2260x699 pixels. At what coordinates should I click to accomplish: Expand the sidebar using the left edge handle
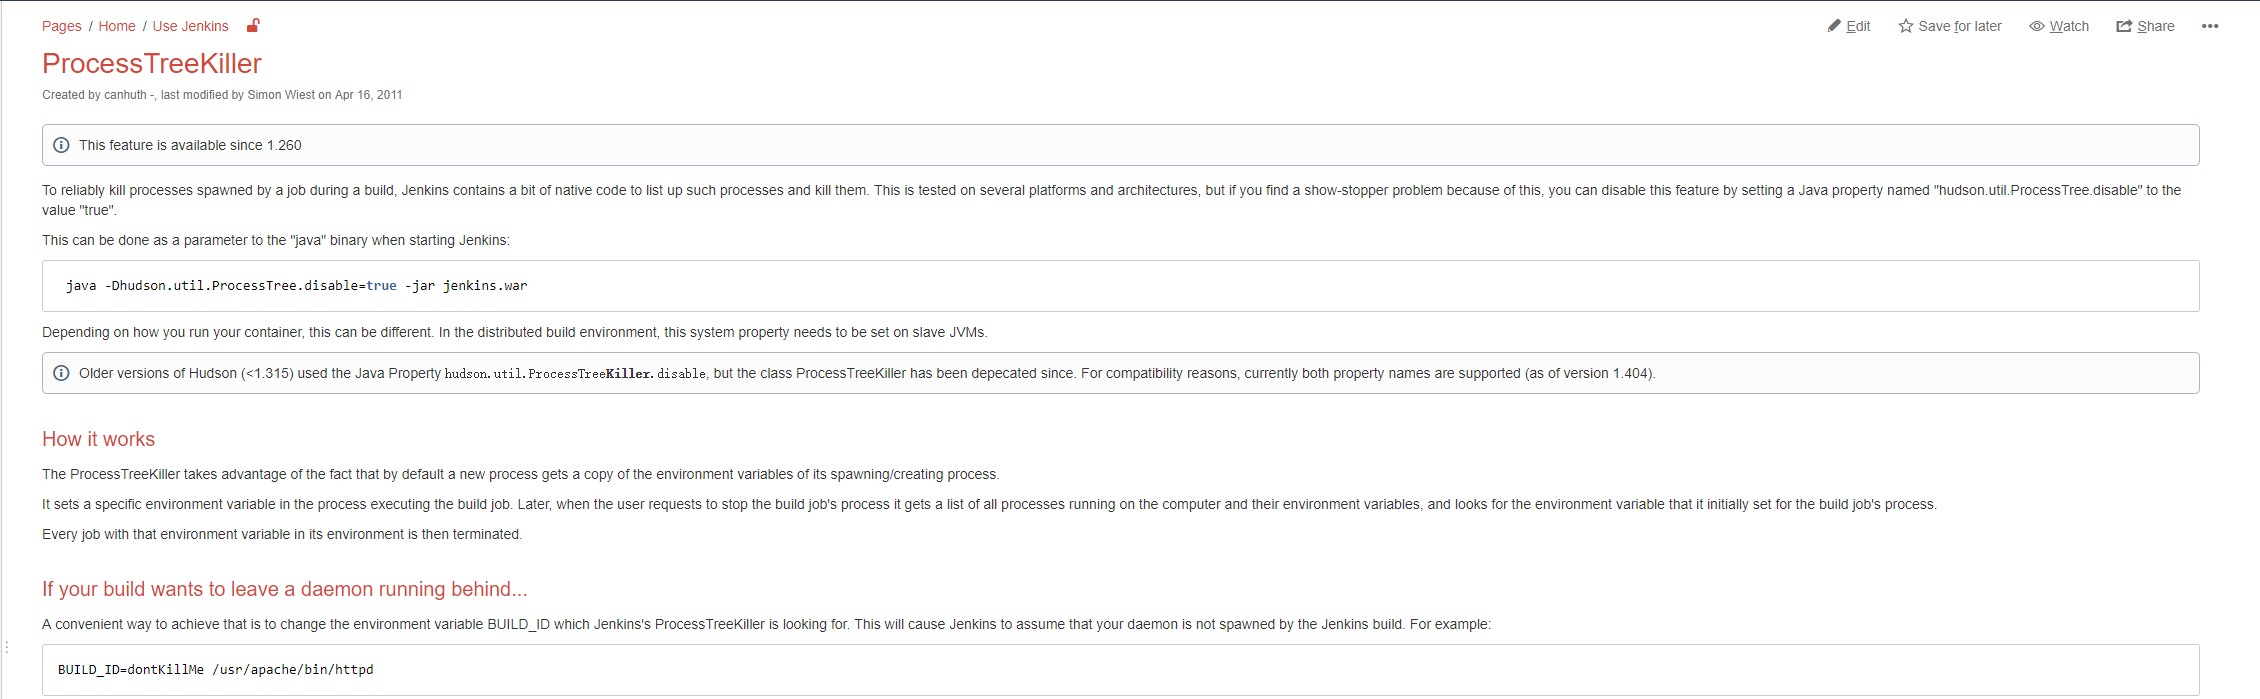(6, 647)
